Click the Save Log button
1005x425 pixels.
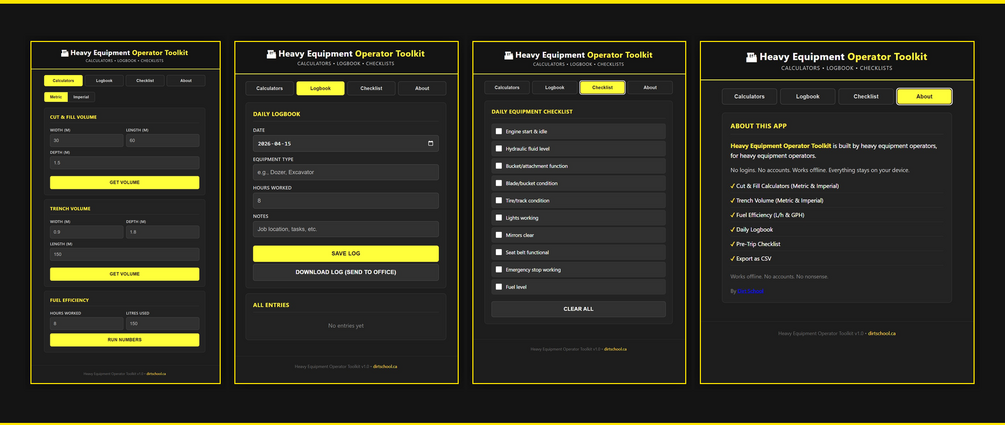345,254
